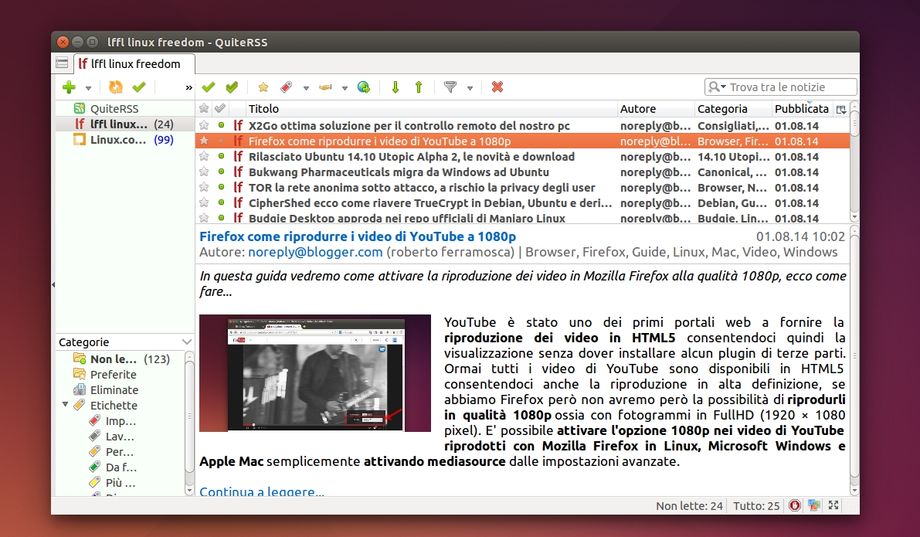This screenshot has width=920, height=537.
Task: Toggle star on the selected Firefox news row
Action: pos(204,141)
